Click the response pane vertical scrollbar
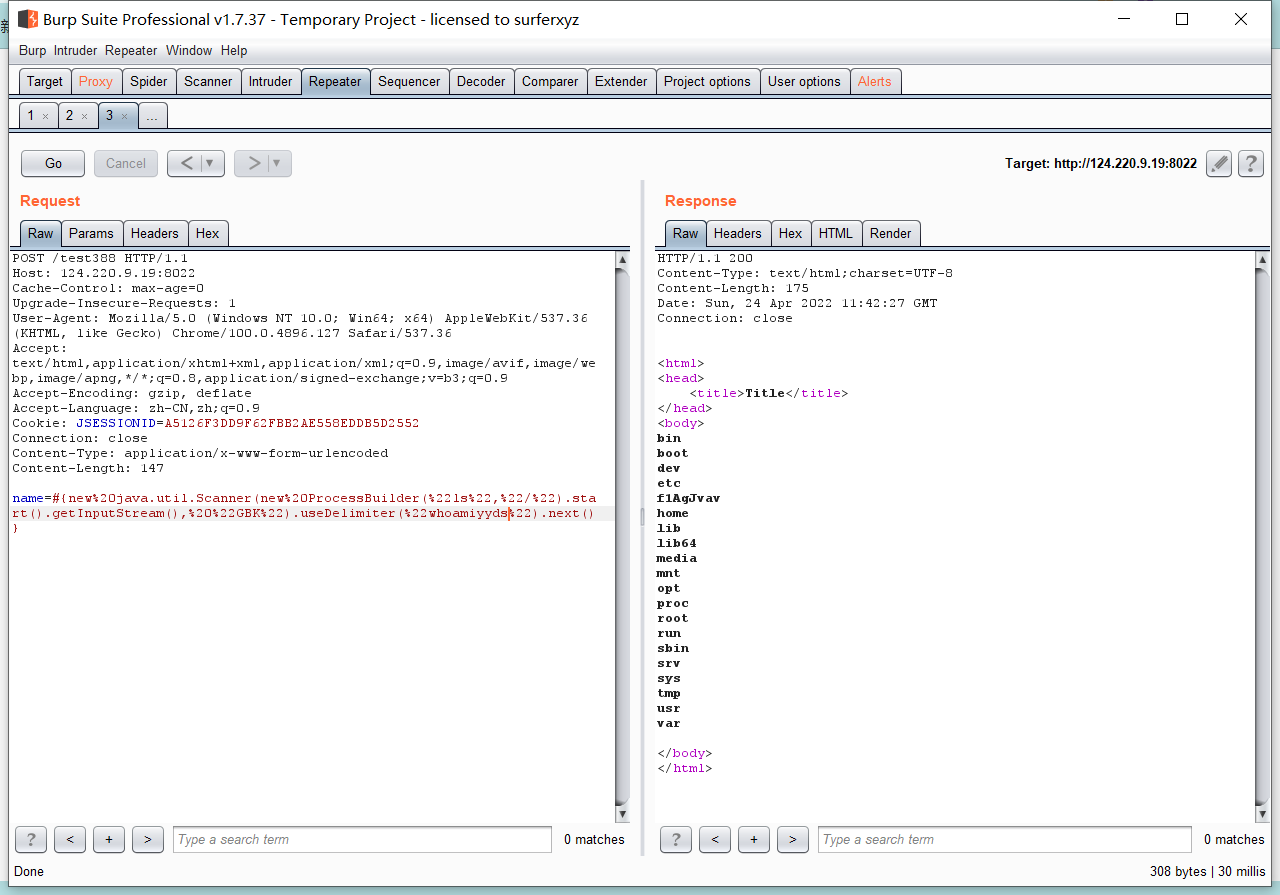The height and width of the screenshot is (895, 1280). click(1262, 536)
